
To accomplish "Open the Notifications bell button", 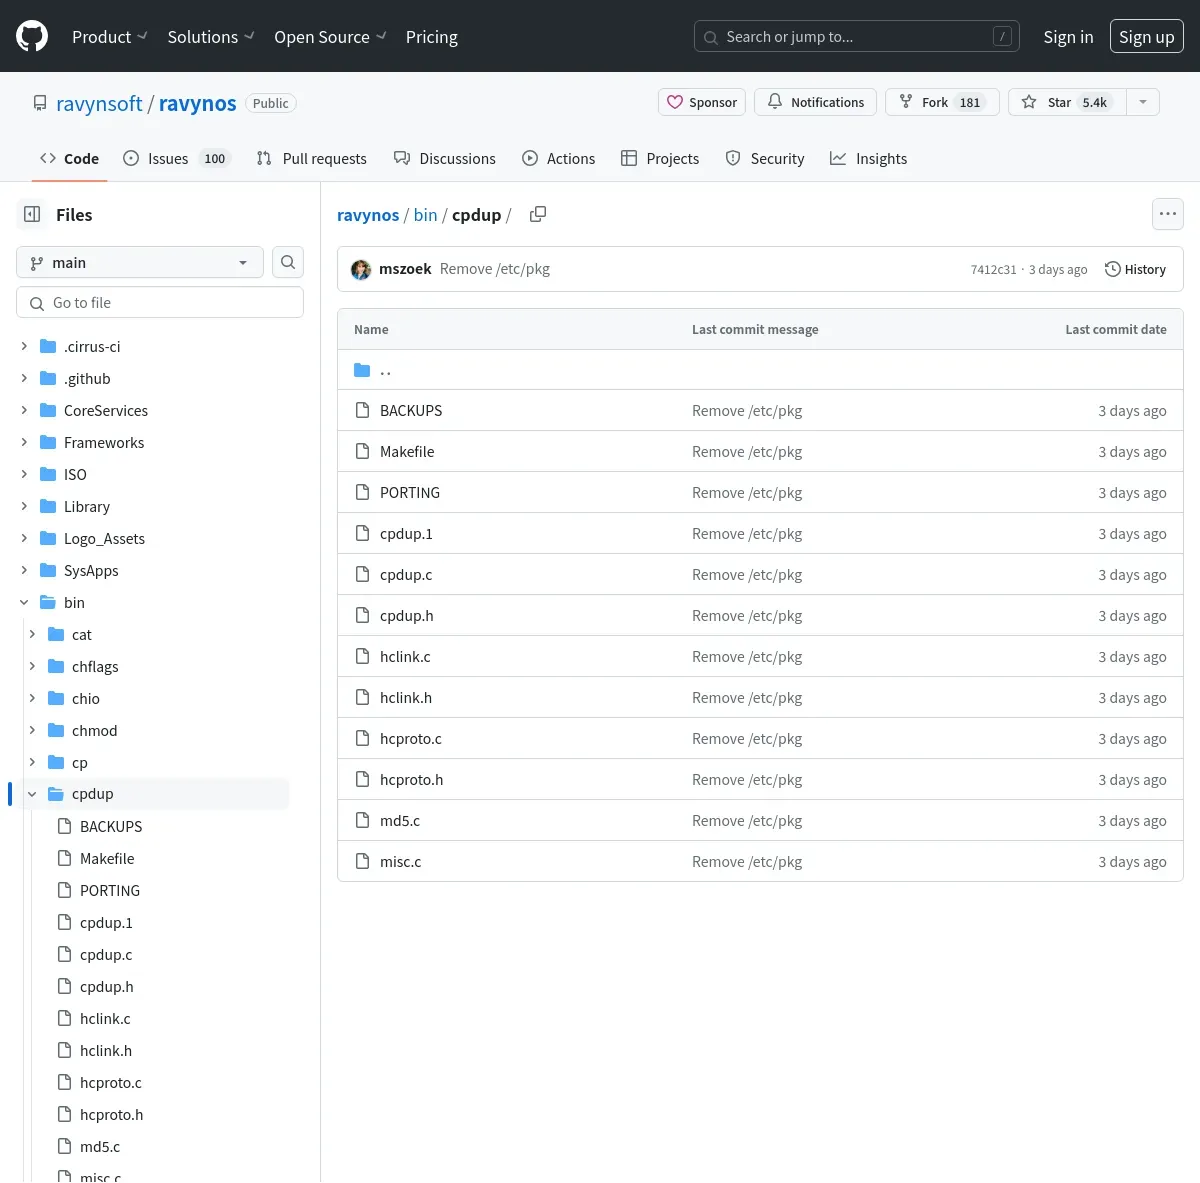I will click(816, 102).
